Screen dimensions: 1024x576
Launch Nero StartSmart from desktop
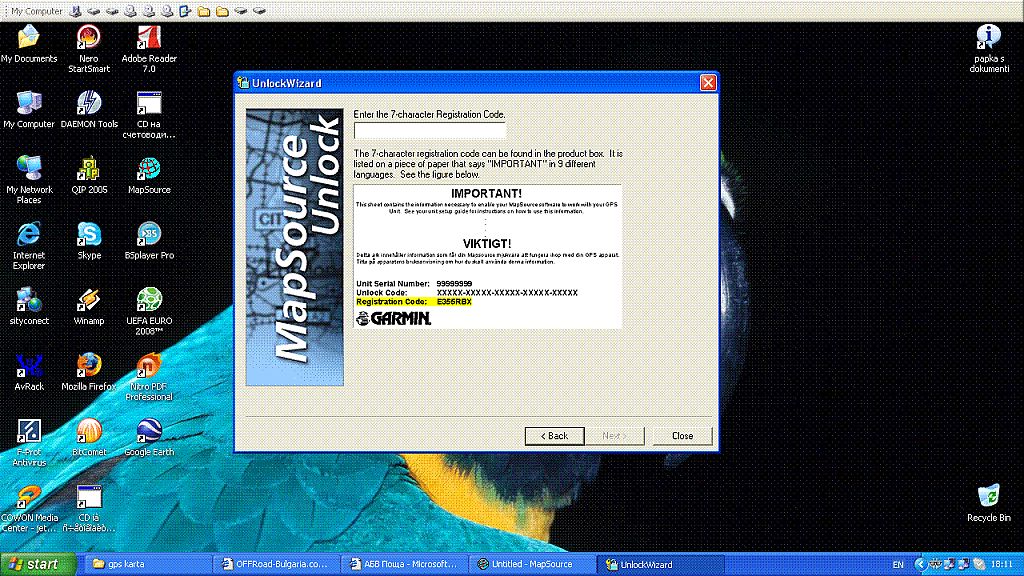(x=89, y=39)
